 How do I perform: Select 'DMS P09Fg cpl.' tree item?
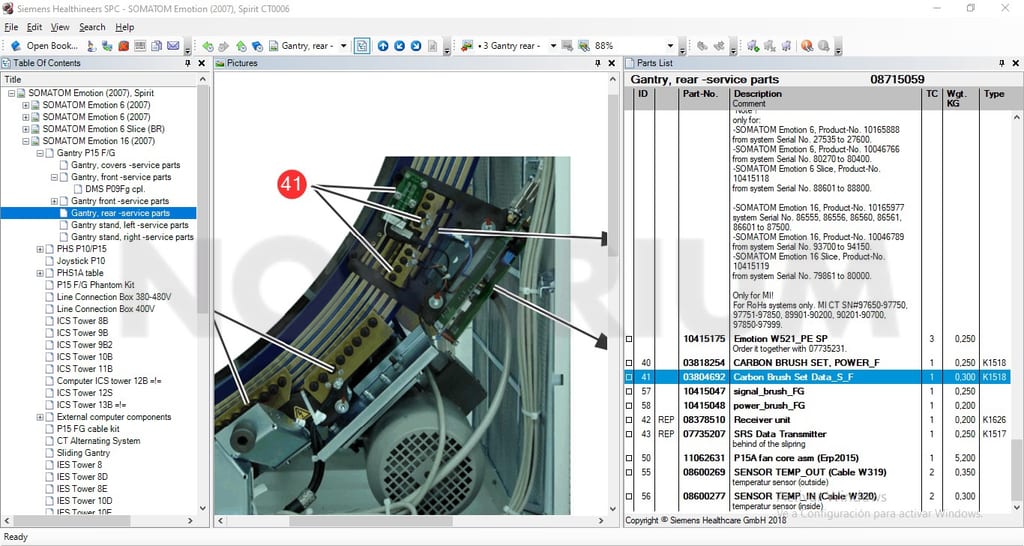(115, 189)
